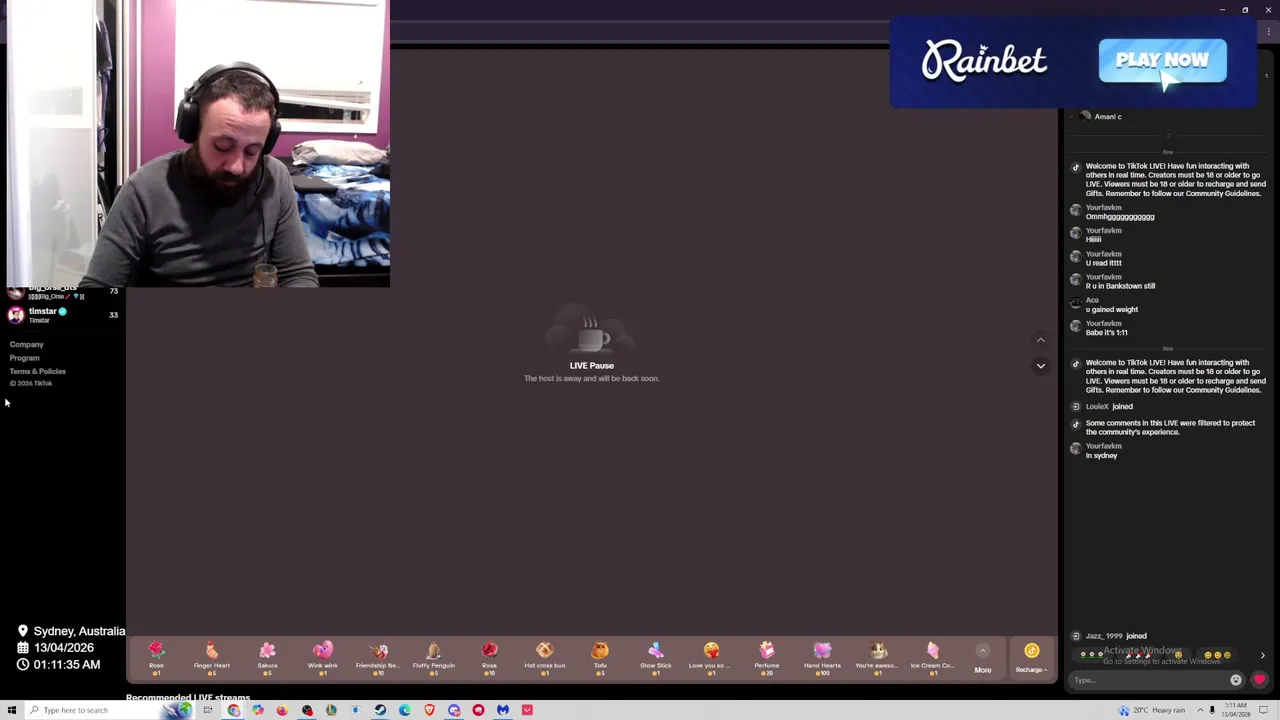Click 'LouieX joined' notice
1280x720 pixels.
coord(1109,406)
